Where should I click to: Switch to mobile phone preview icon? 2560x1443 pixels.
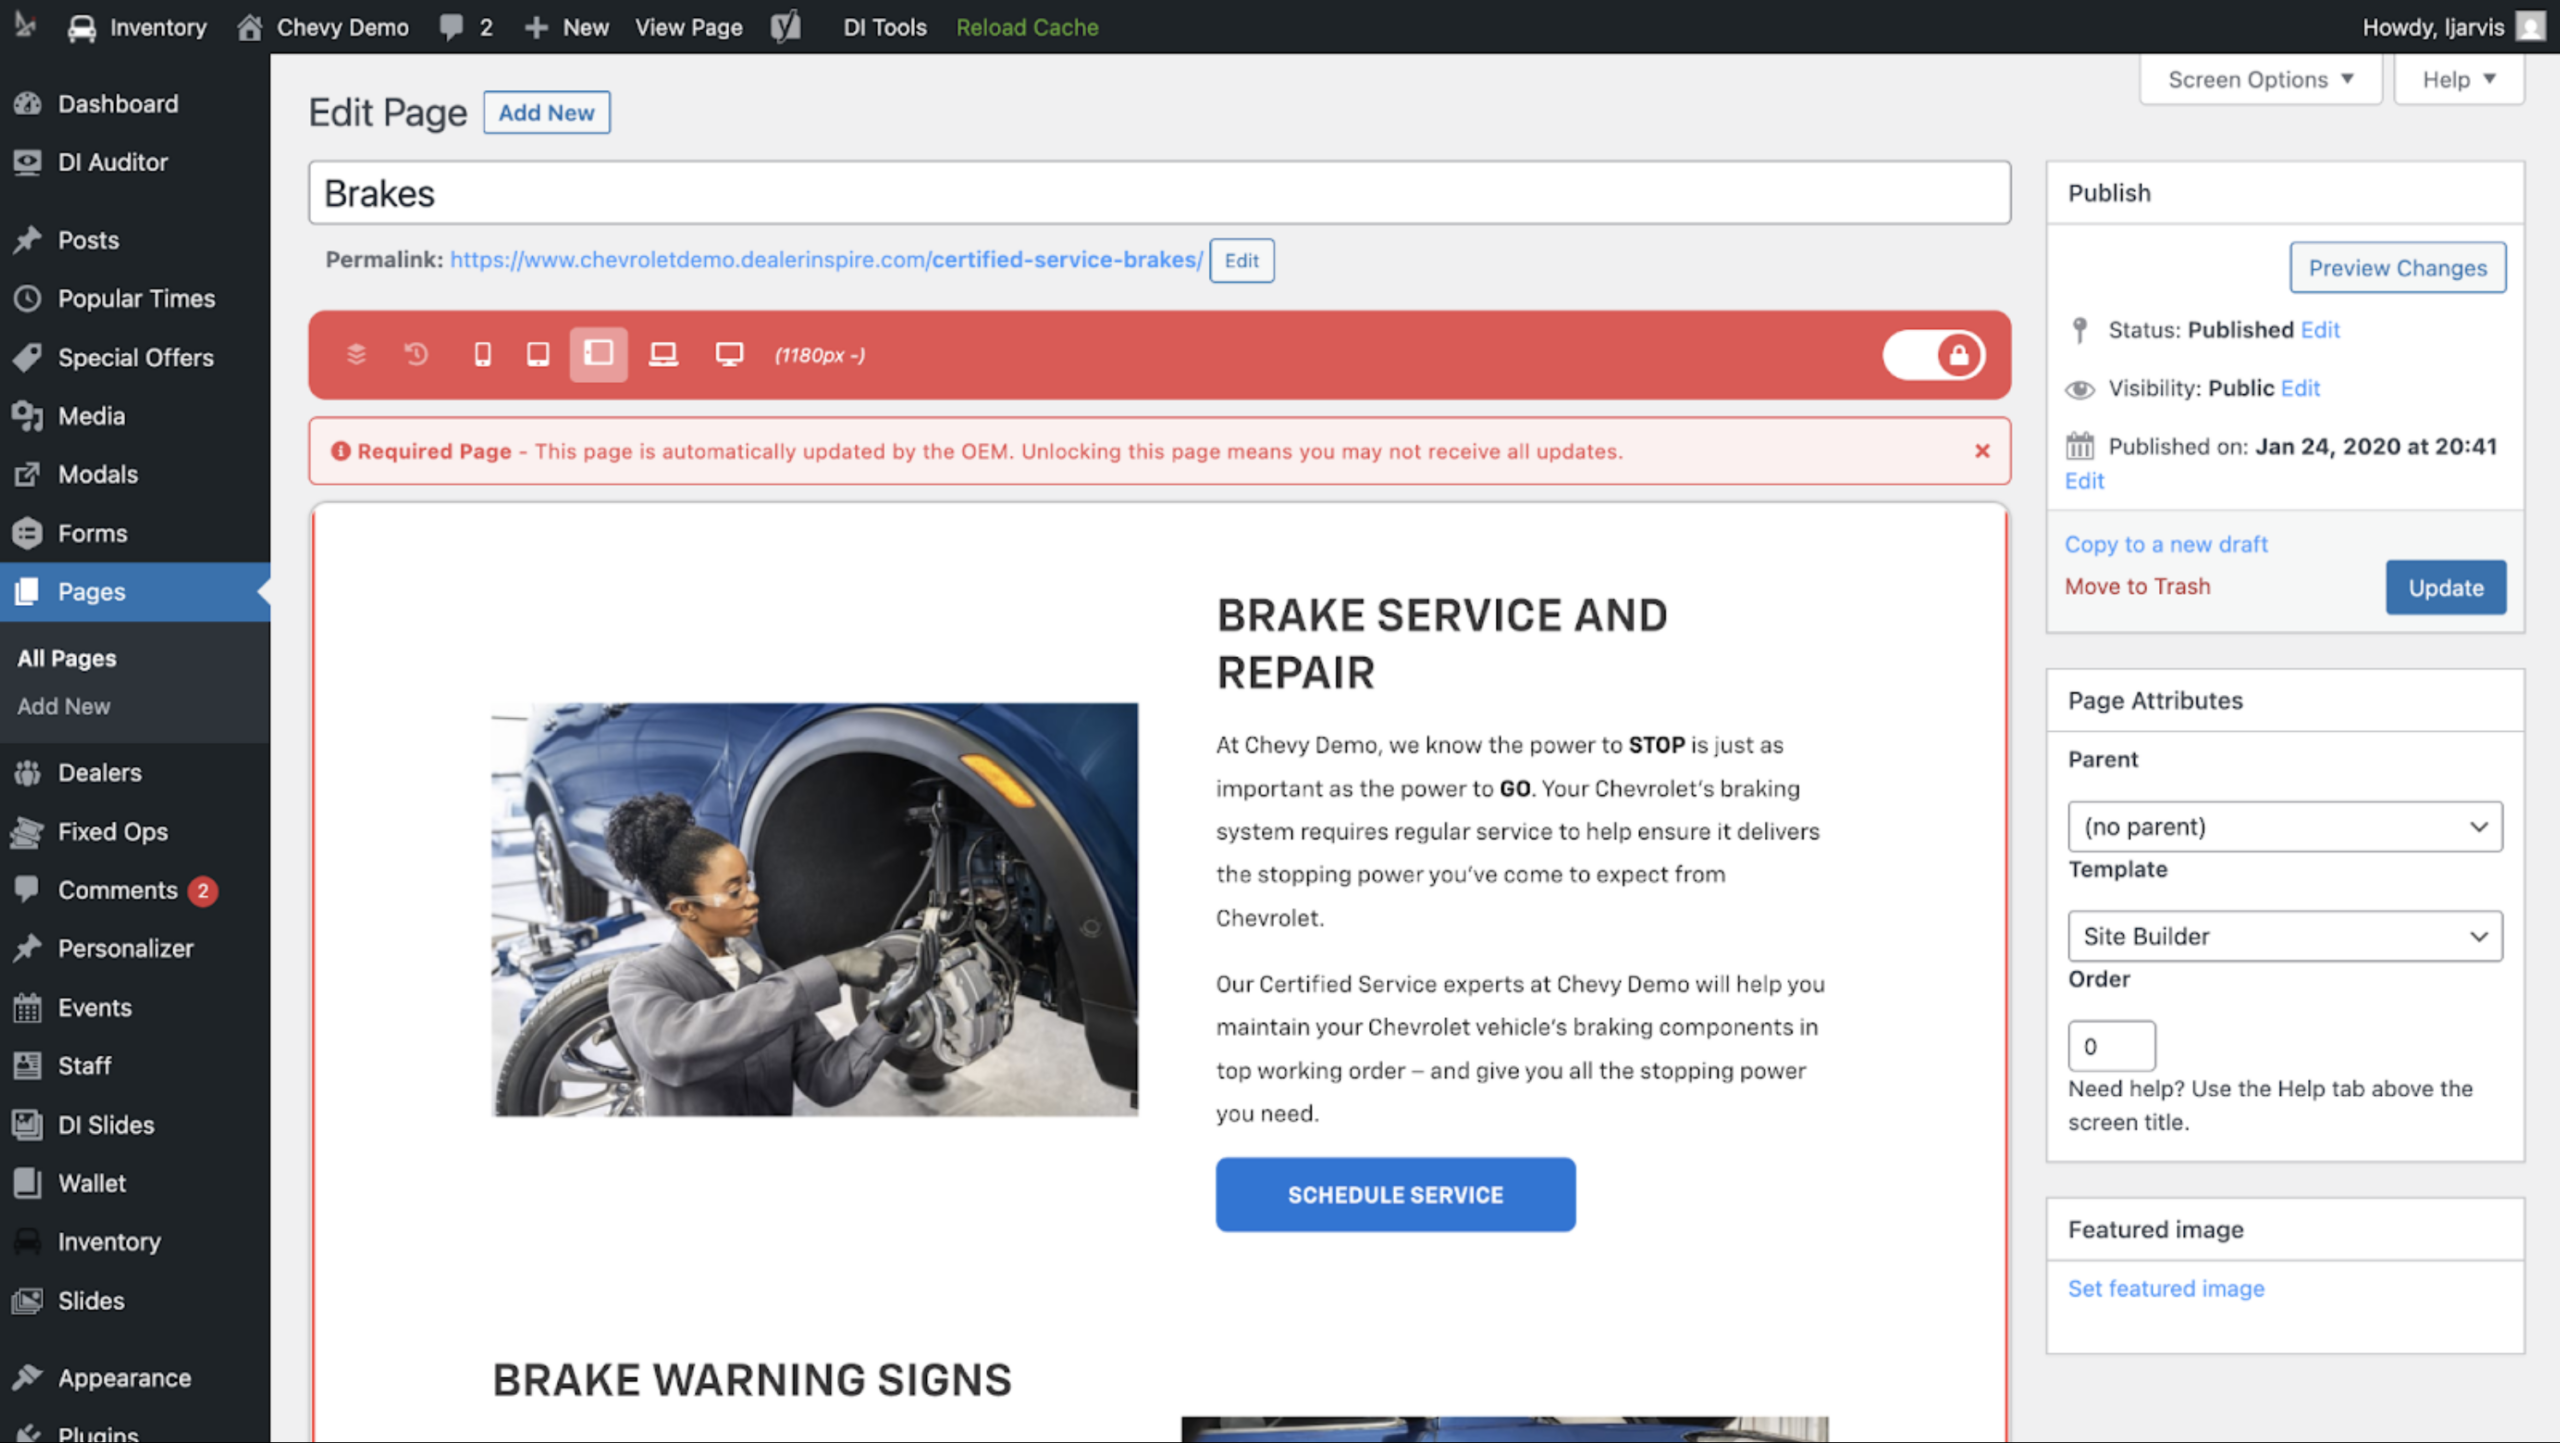(482, 354)
